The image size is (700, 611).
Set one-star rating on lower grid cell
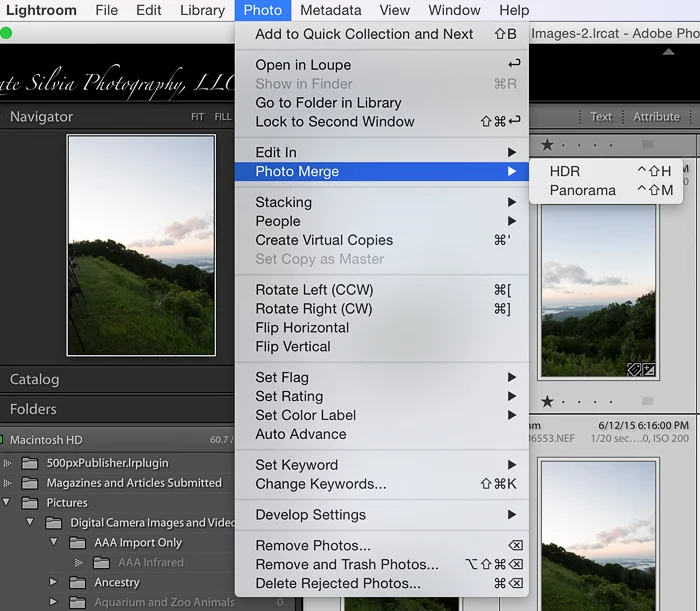[547, 402]
